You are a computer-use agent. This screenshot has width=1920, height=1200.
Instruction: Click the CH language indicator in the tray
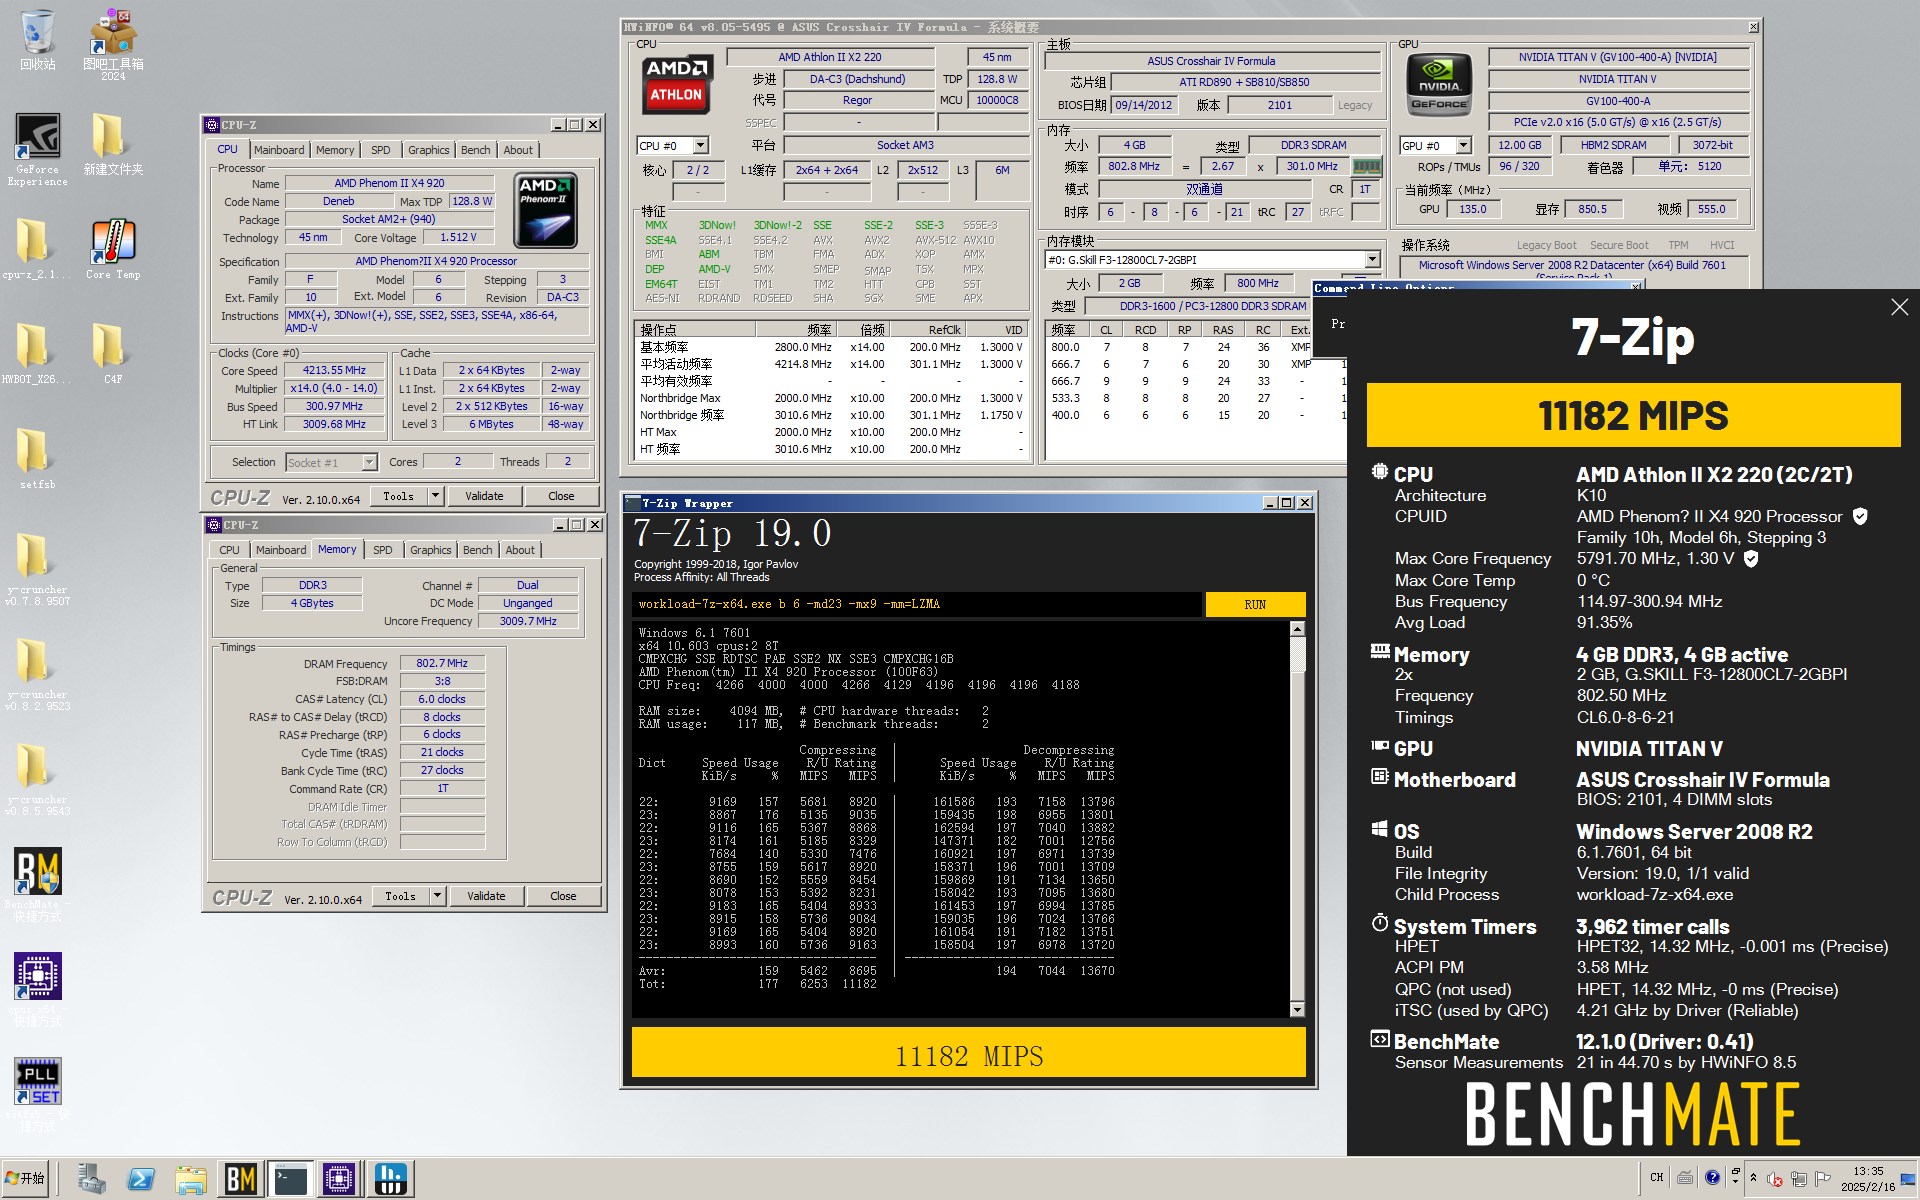[1656, 1178]
